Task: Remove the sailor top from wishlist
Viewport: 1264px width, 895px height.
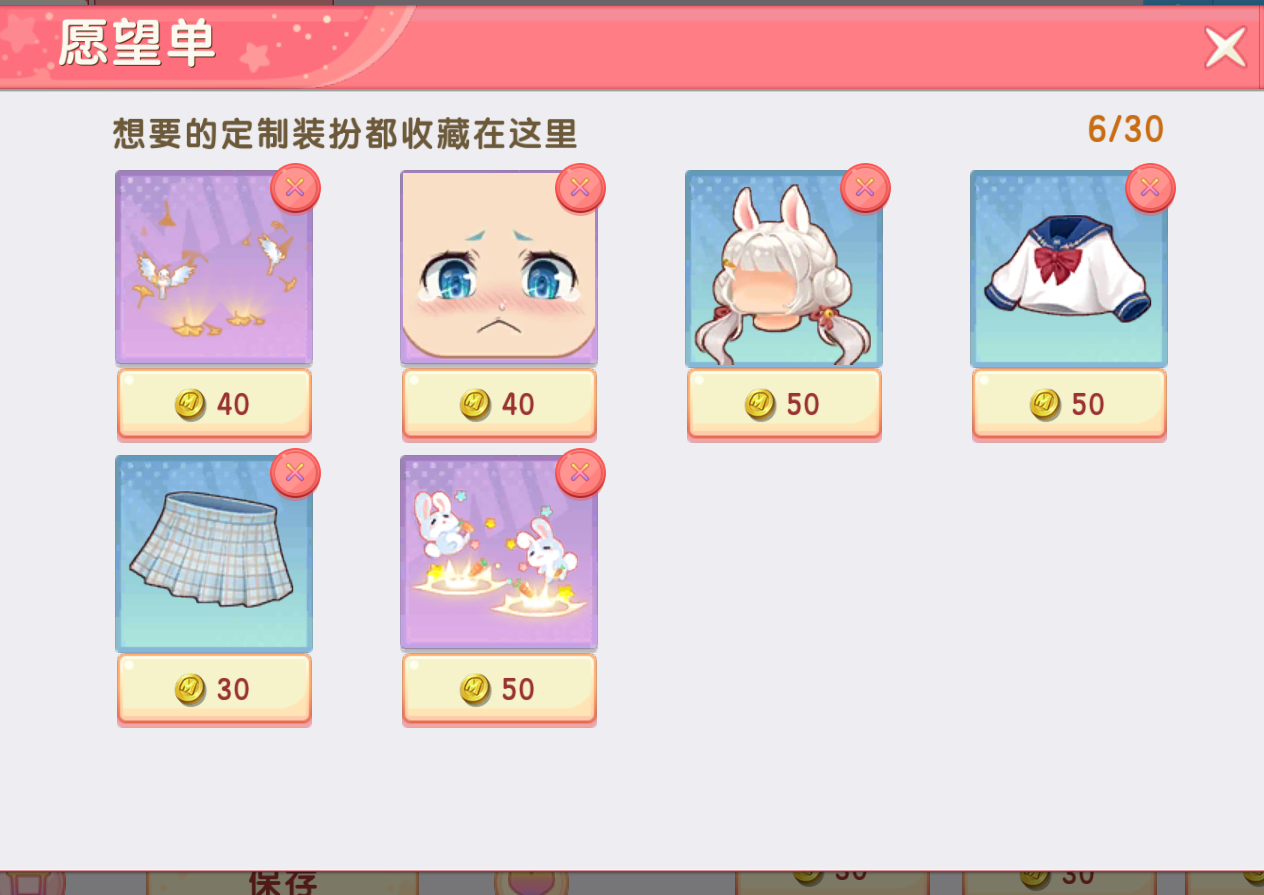Action: [x=1151, y=188]
